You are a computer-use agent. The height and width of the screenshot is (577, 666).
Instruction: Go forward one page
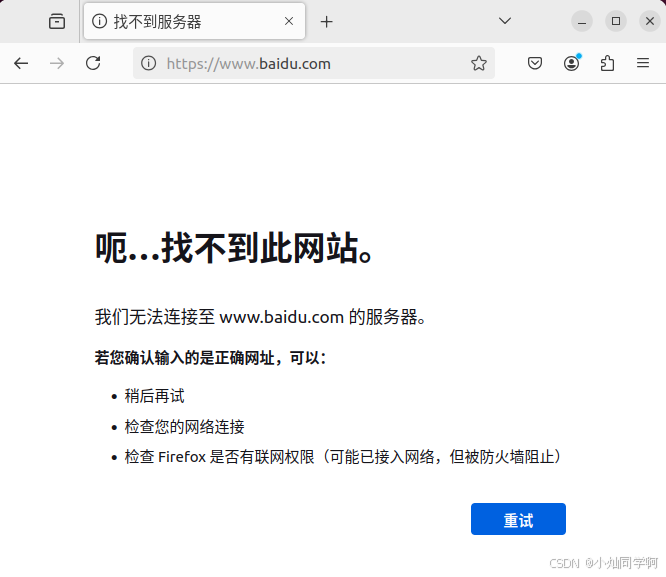(57, 64)
